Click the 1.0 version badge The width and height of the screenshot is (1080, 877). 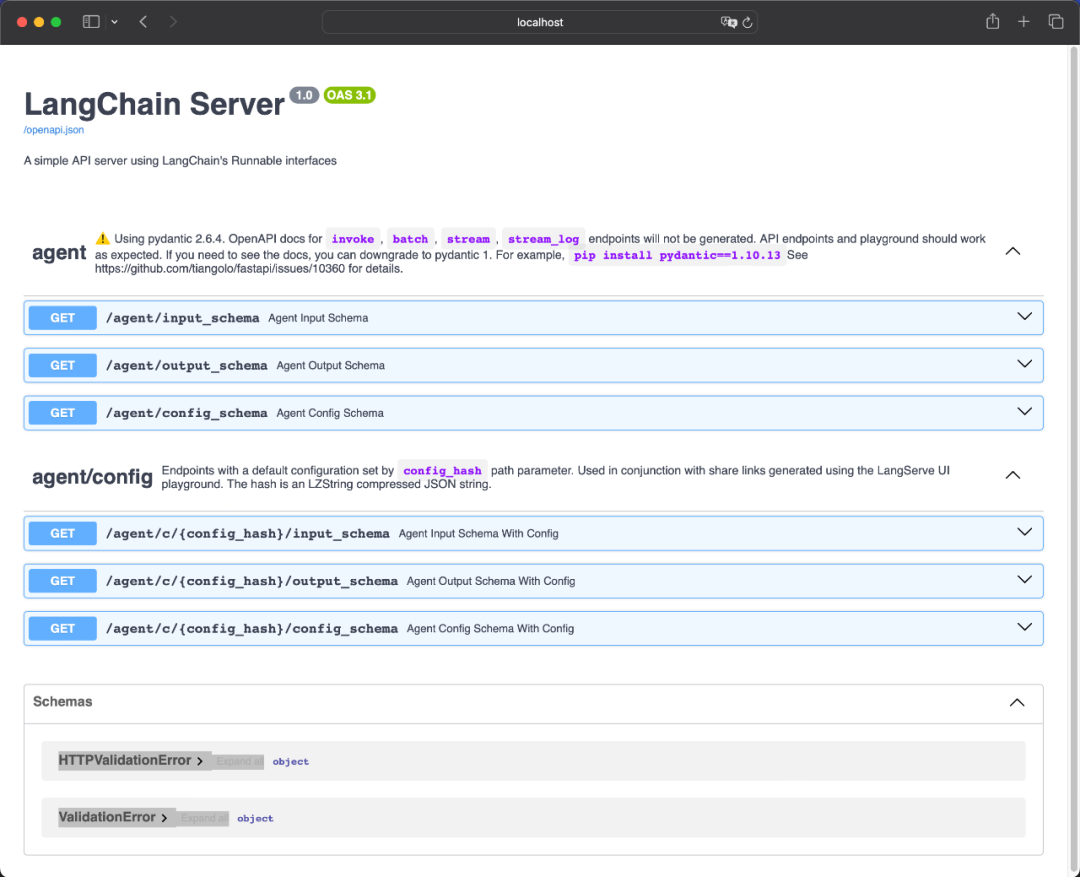pyautogui.click(x=304, y=95)
